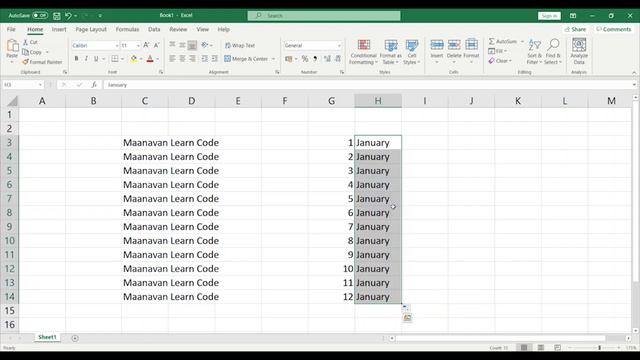Click the Copy icon

(25, 52)
